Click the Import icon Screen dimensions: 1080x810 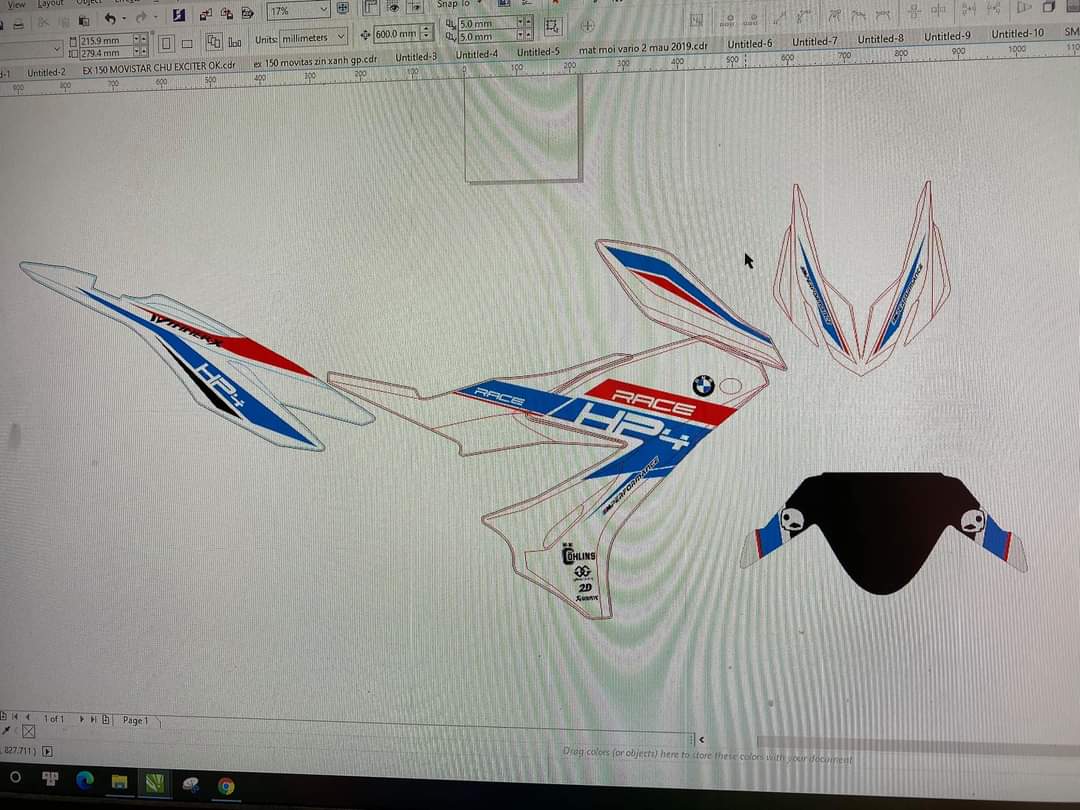click(205, 14)
